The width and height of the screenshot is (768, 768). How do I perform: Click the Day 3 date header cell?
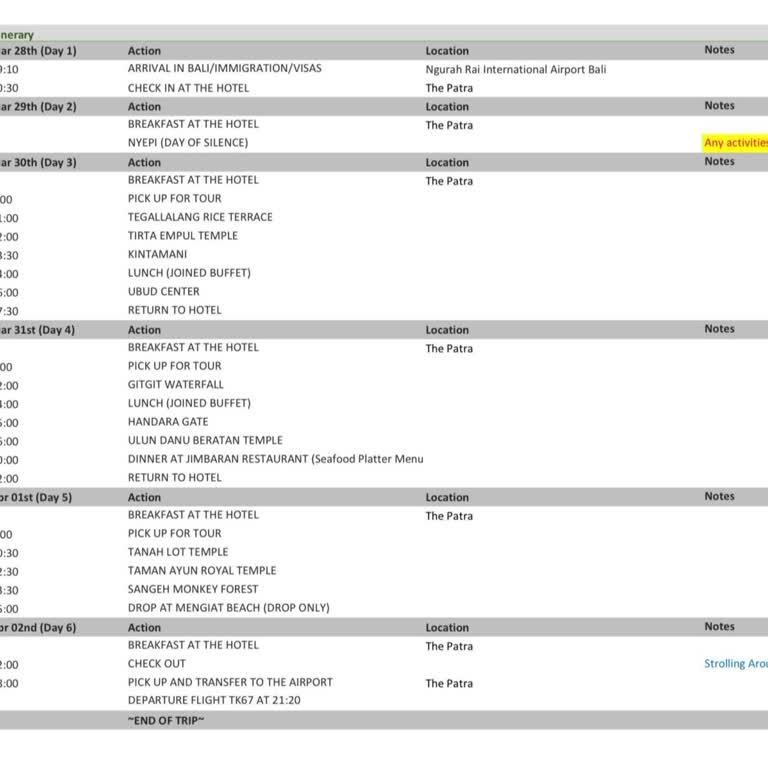[38, 163]
